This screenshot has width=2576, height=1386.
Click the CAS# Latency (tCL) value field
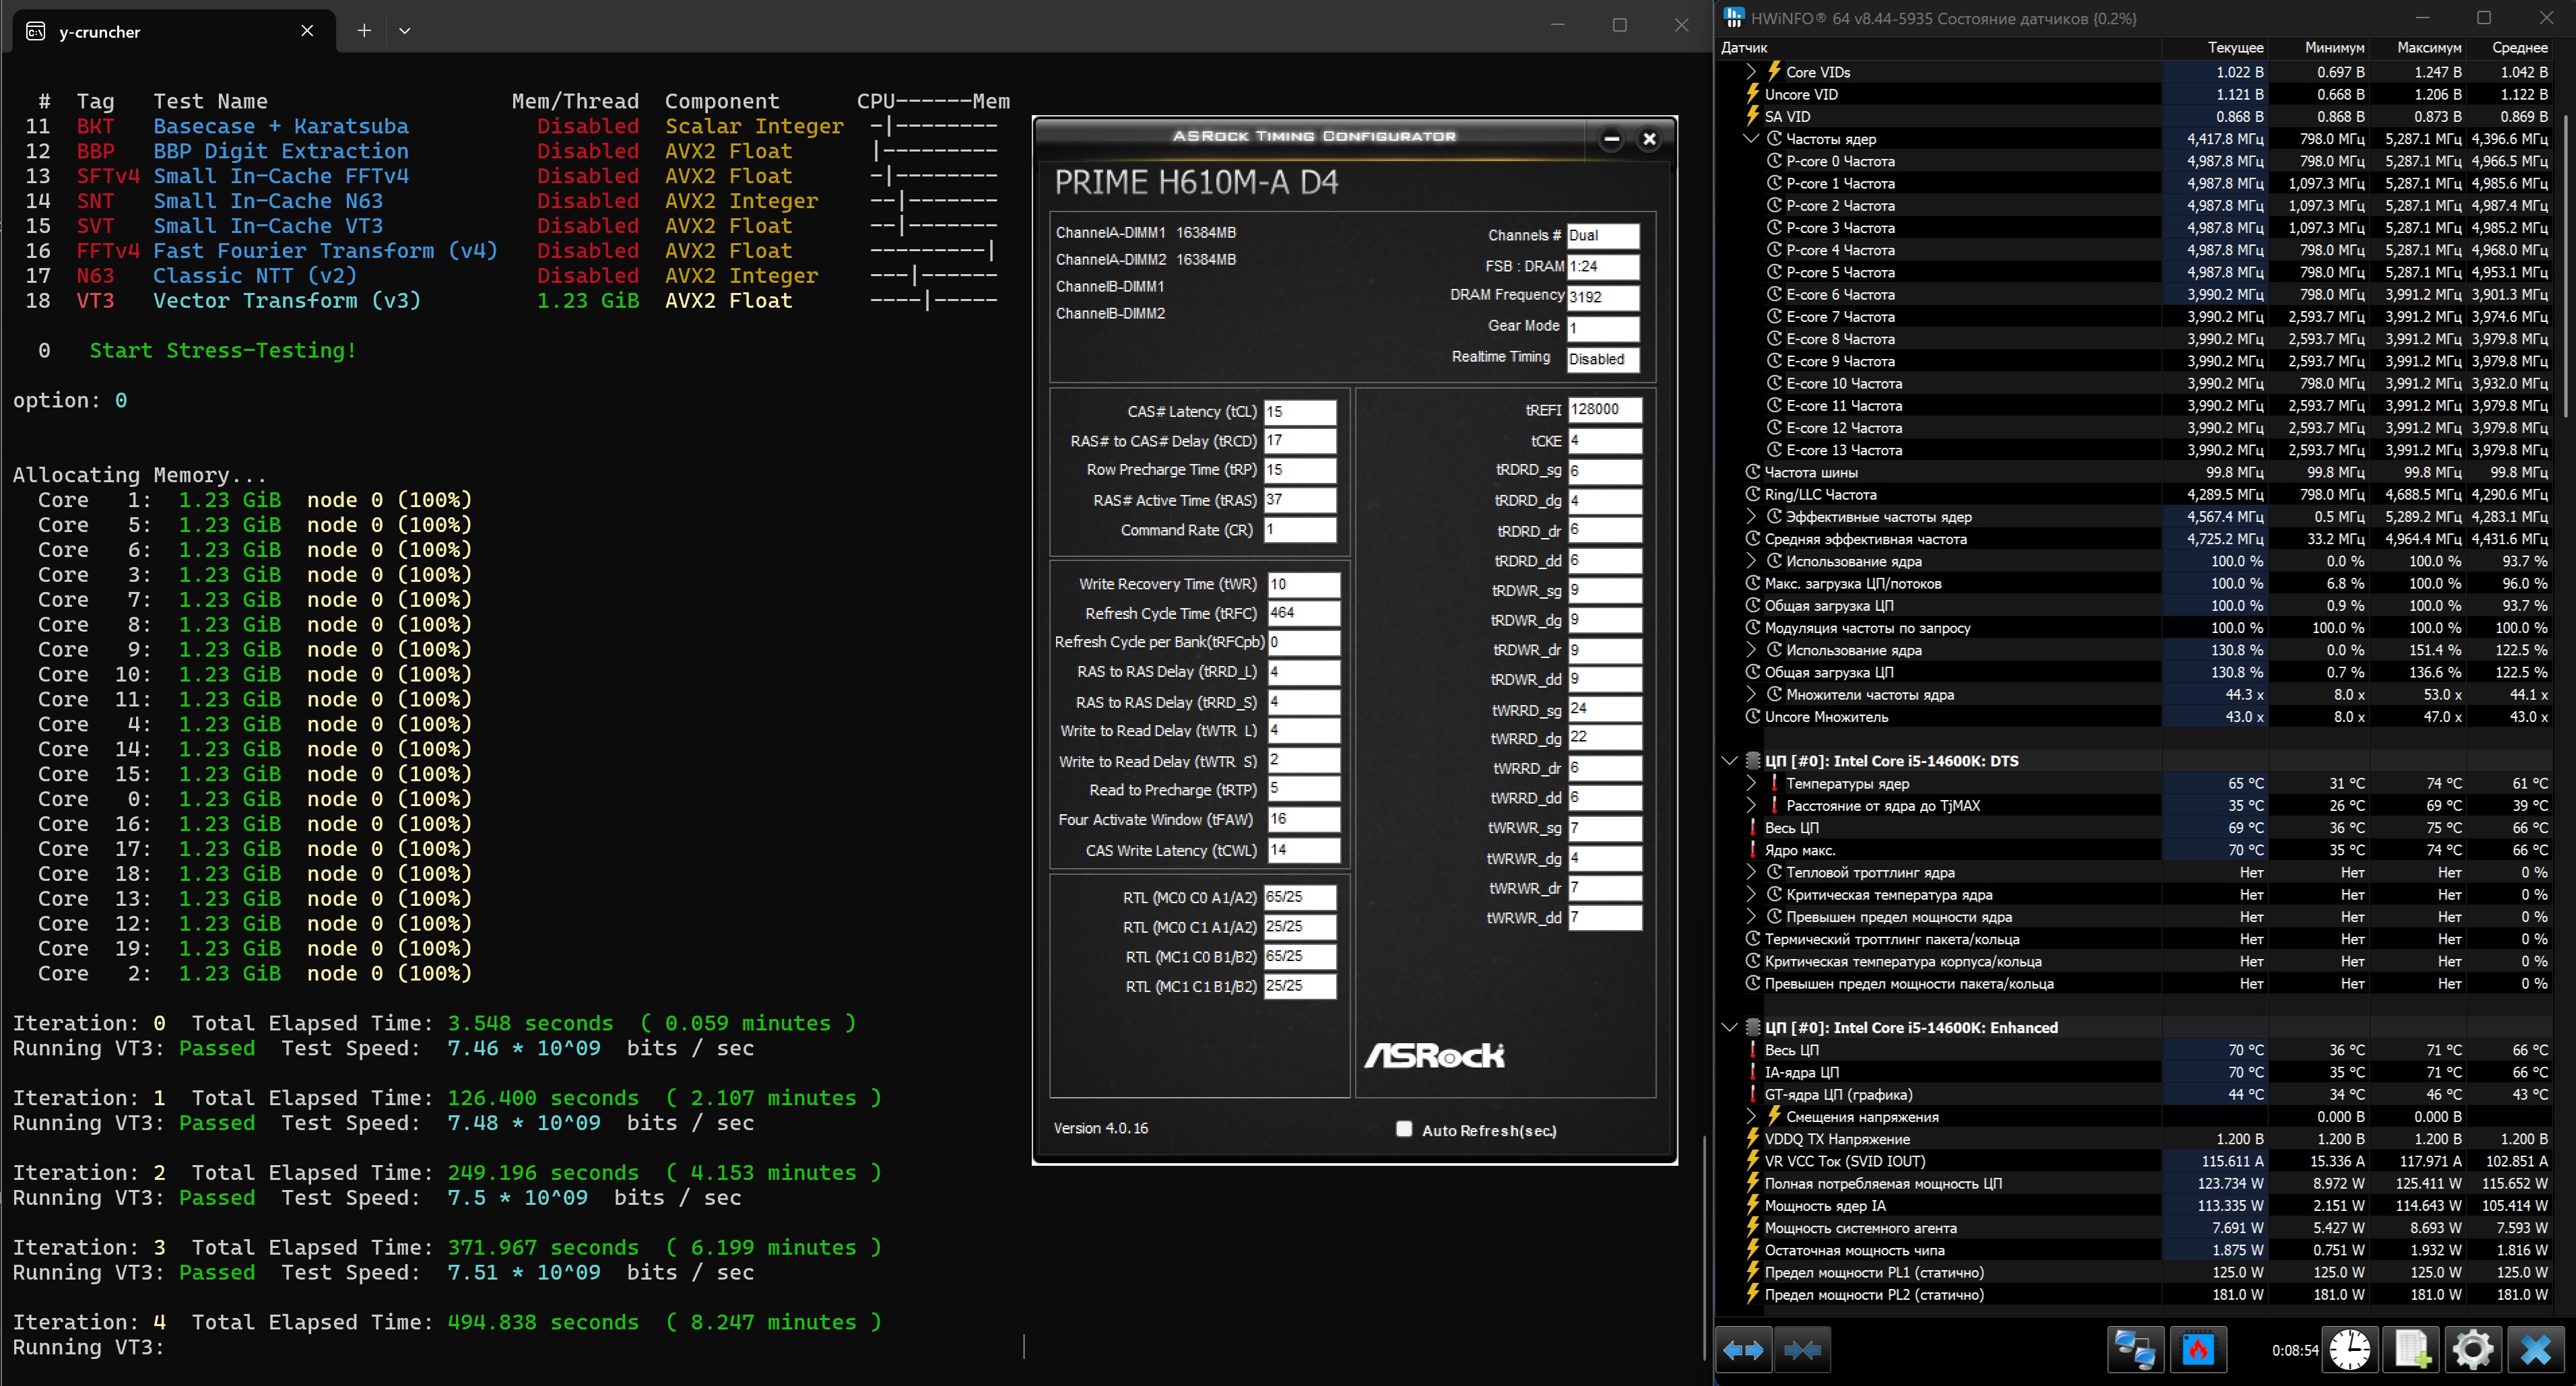coord(1299,412)
